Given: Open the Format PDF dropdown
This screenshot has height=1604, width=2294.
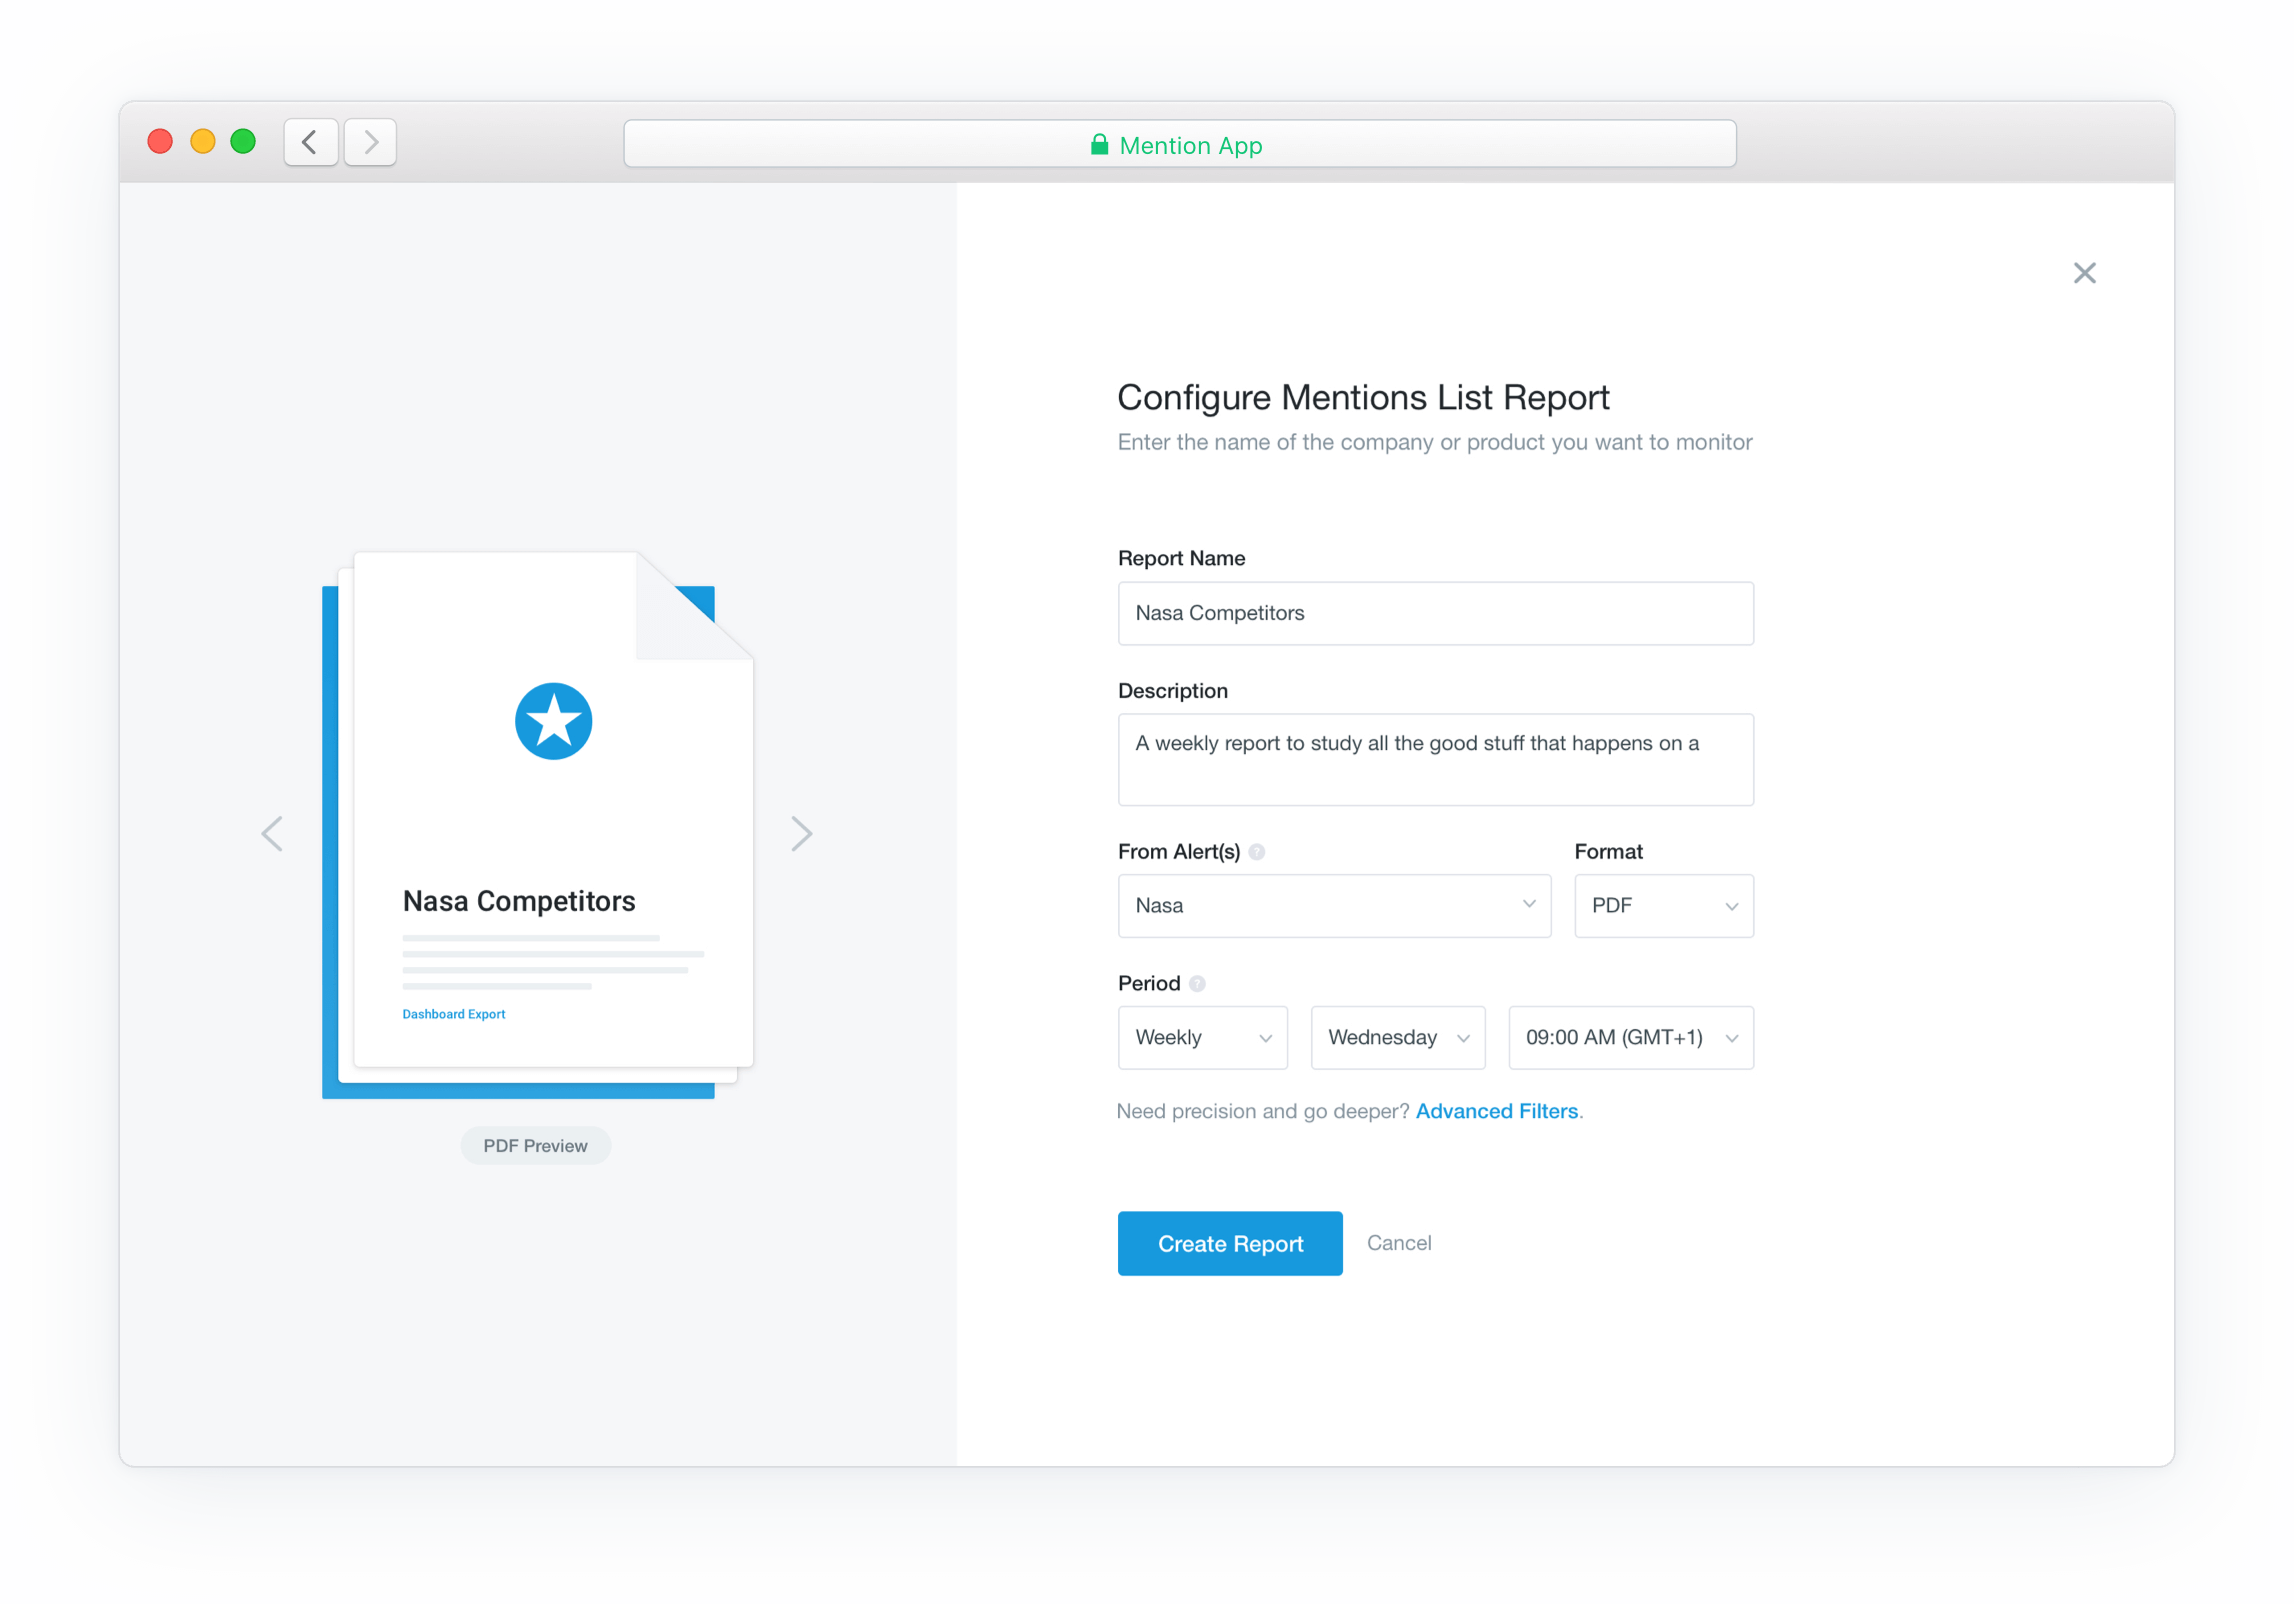Looking at the screenshot, I should coord(1664,906).
